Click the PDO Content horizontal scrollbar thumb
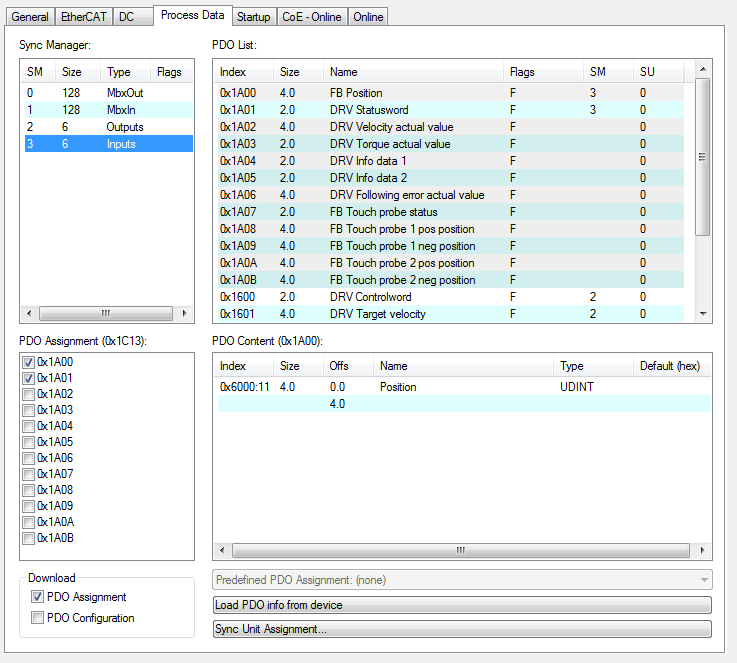 pyautogui.click(x=461, y=550)
